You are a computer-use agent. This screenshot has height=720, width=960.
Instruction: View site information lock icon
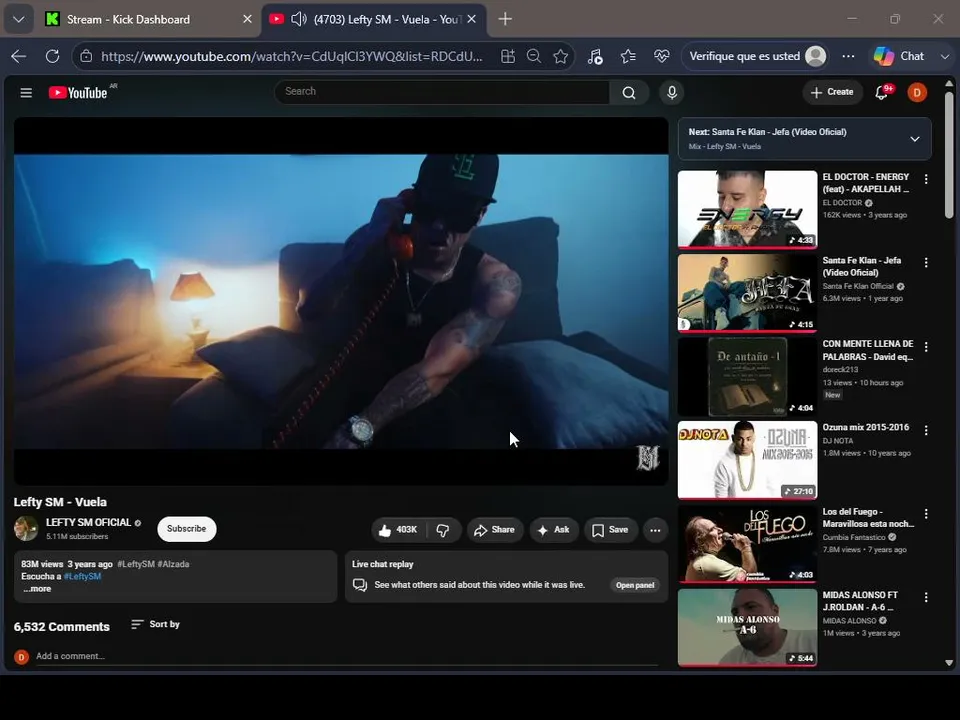coord(86,56)
